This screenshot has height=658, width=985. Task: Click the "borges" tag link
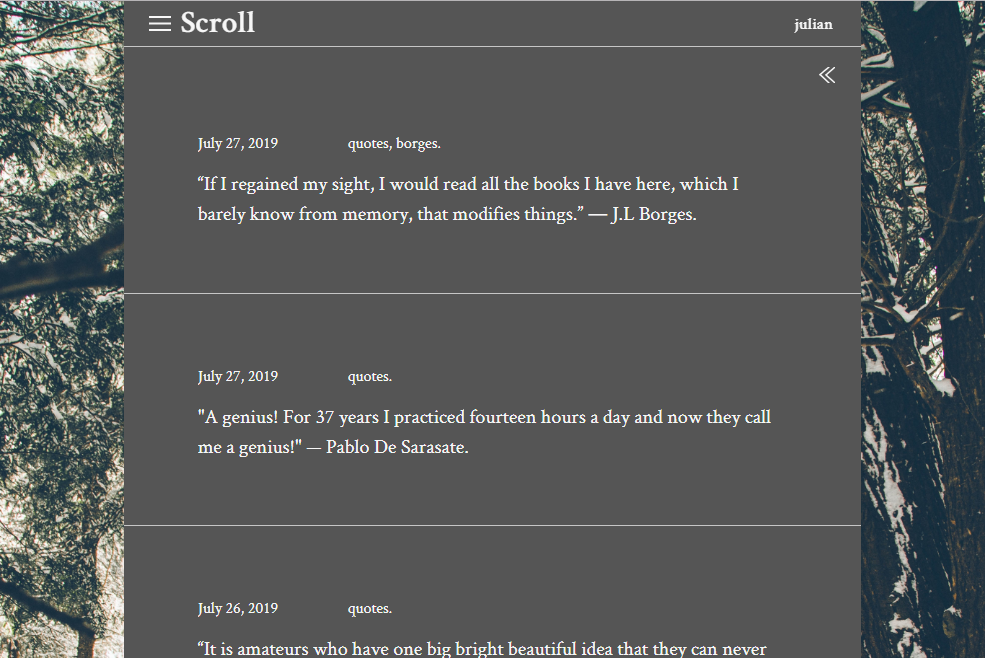[x=417, y=143]
